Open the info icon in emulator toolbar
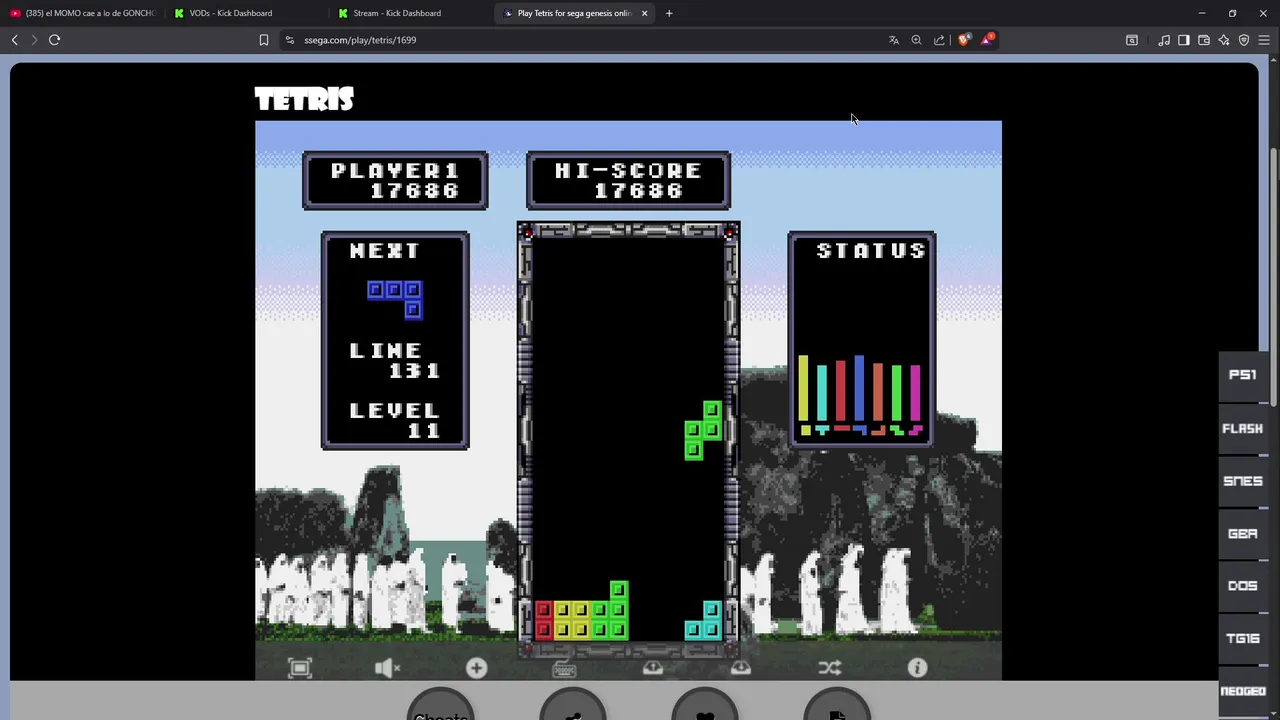 tap(917, 668)
